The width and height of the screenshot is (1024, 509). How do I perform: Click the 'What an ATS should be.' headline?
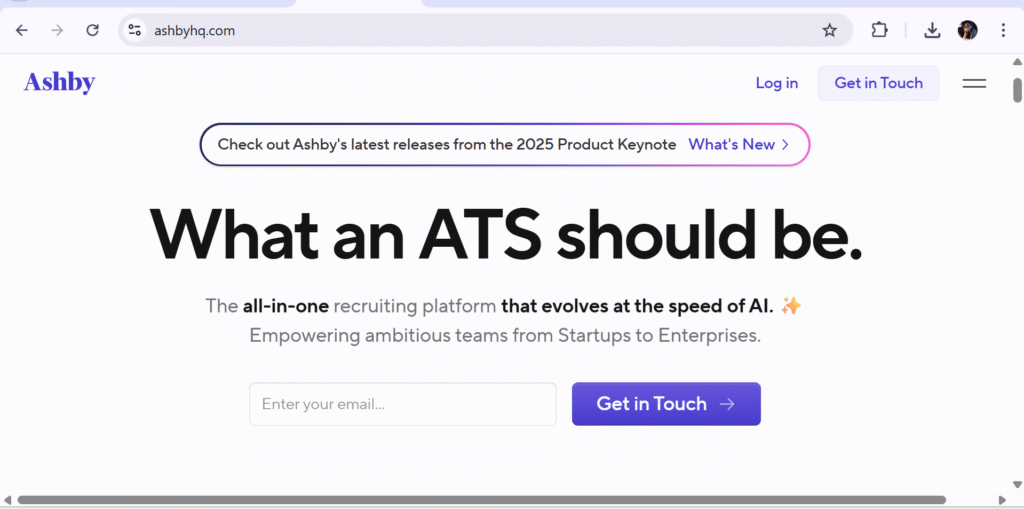[506, 235]
